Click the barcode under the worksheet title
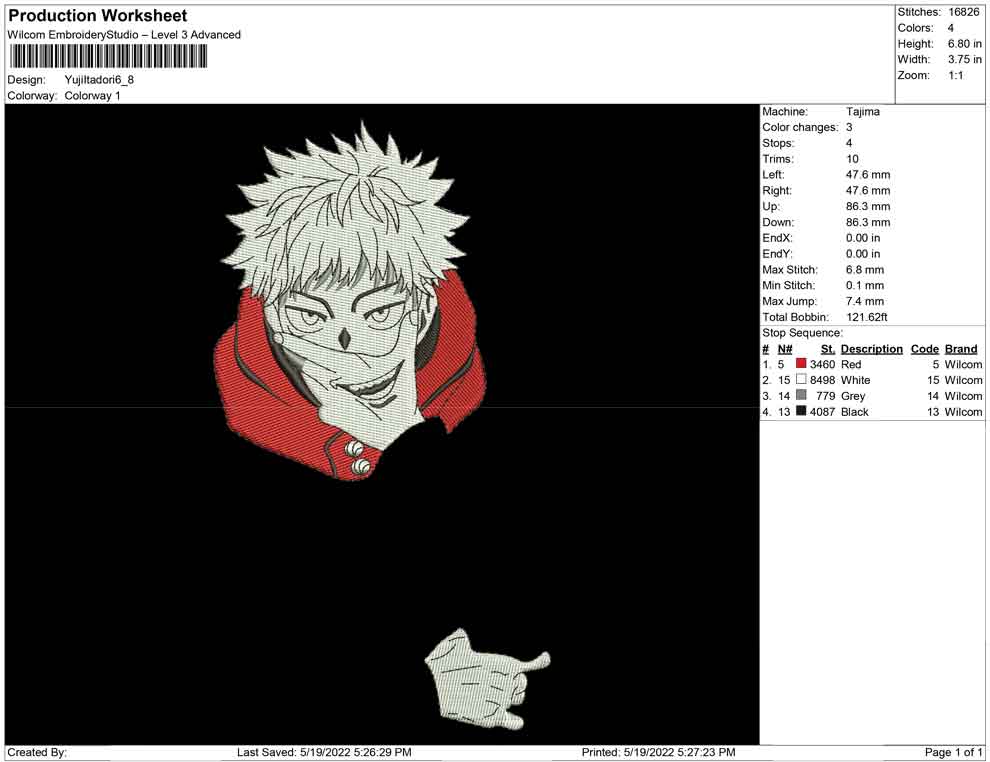 [107, 56]
